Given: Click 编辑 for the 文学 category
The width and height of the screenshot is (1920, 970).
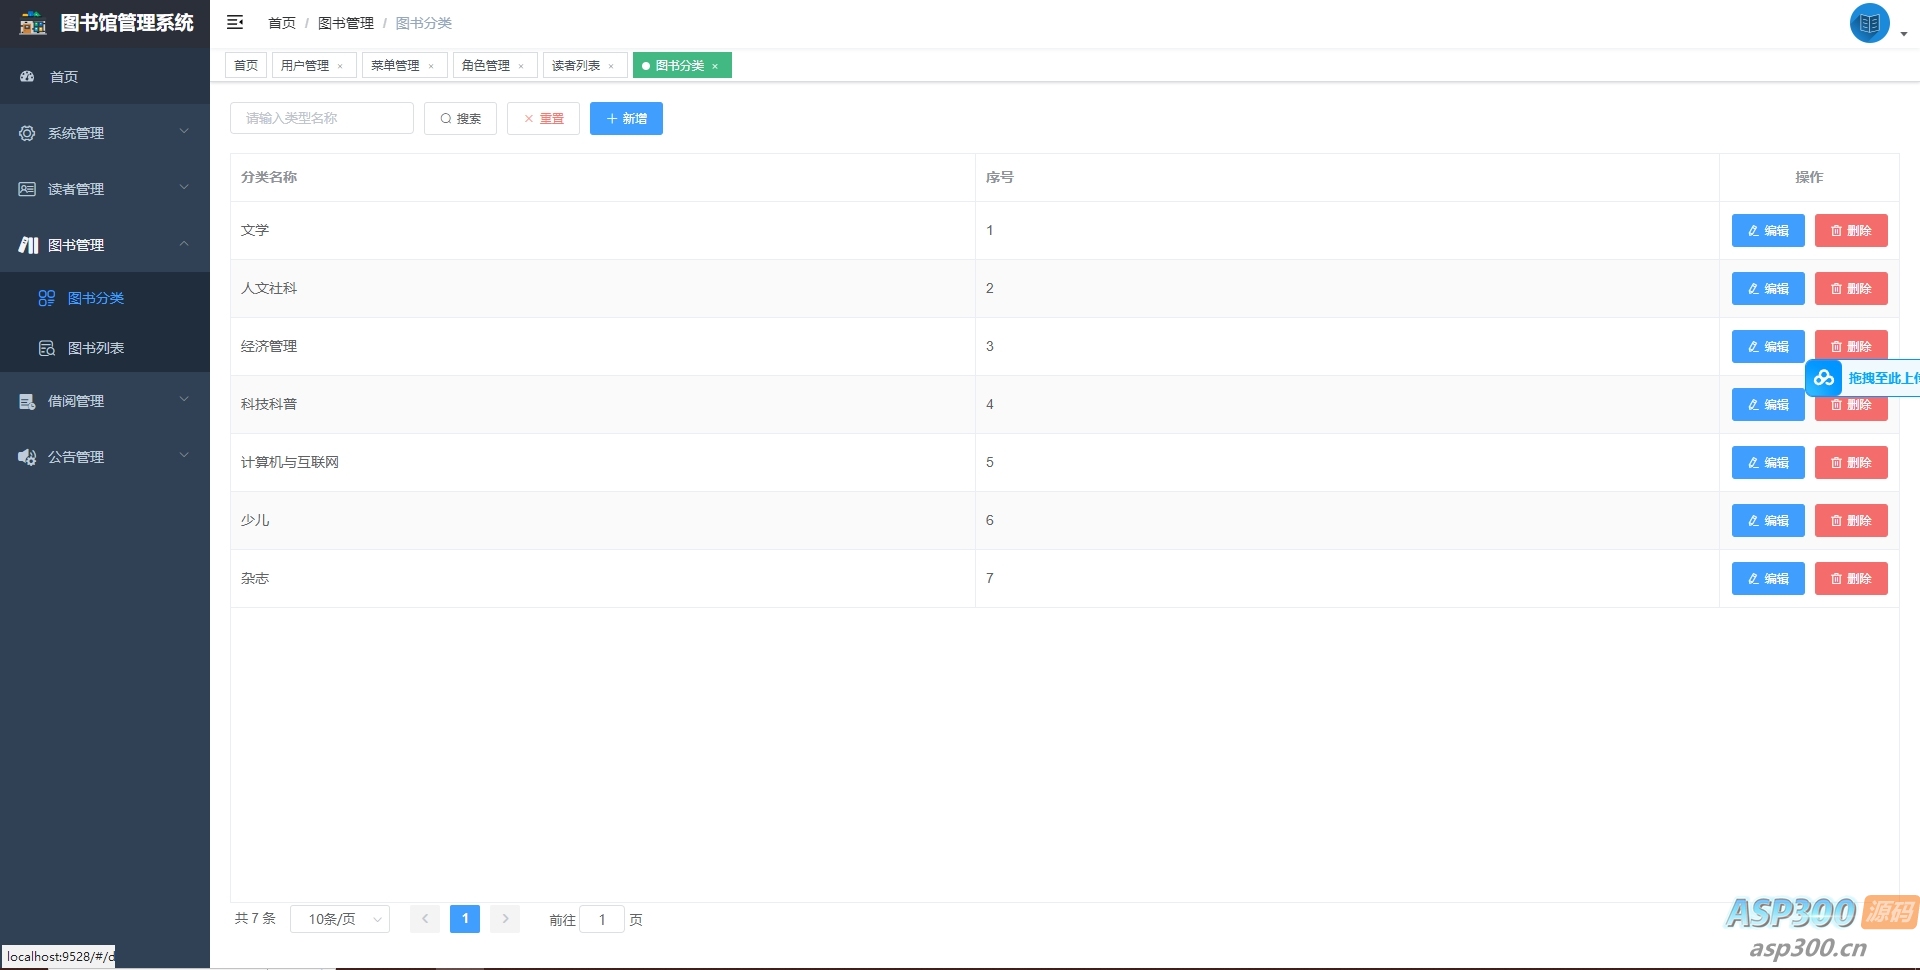Looking at the screenshot, I should click(x=1767, y=231).
